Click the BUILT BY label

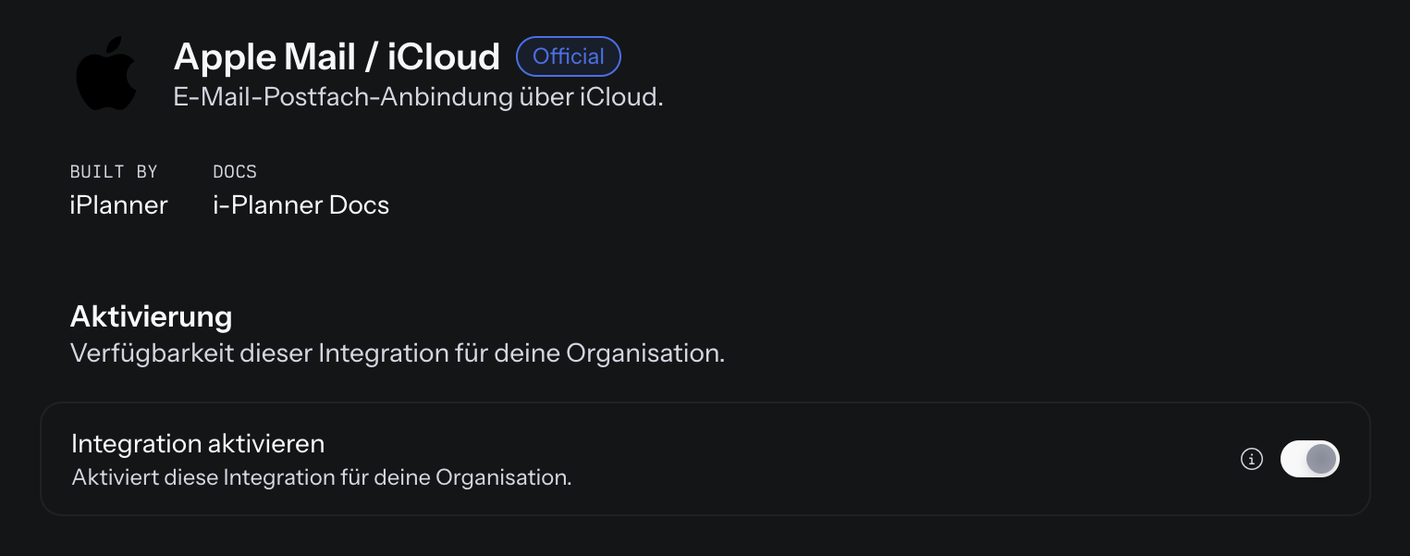coord(114,172)
